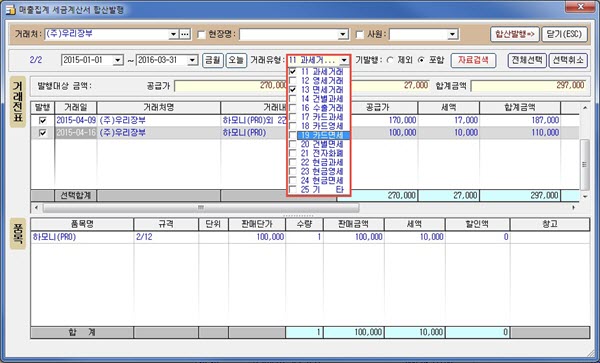Click the 닫기(ESC) button

(x=564, y=34)
